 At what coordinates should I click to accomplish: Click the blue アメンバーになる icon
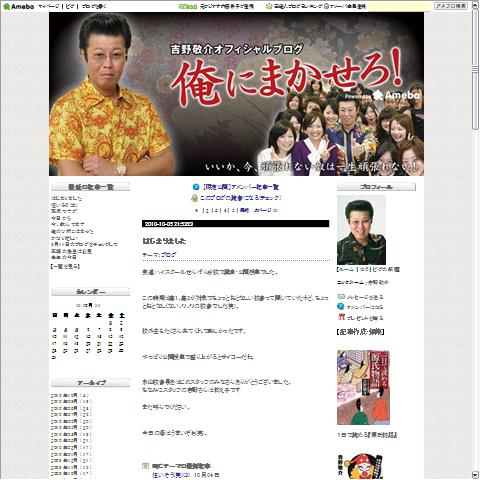coord(341,306)
